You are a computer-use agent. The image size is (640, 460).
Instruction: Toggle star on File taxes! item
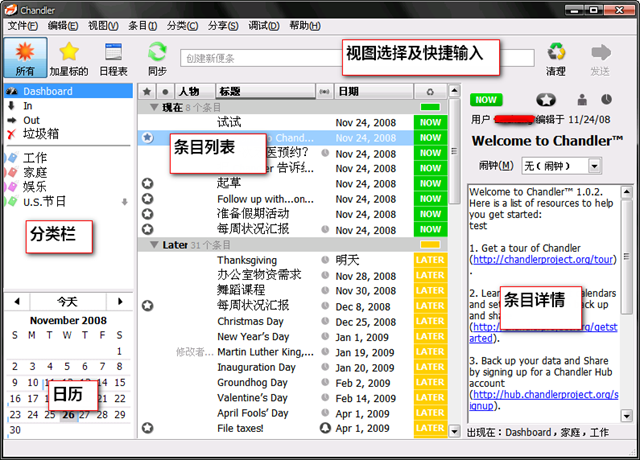[147, 428]
